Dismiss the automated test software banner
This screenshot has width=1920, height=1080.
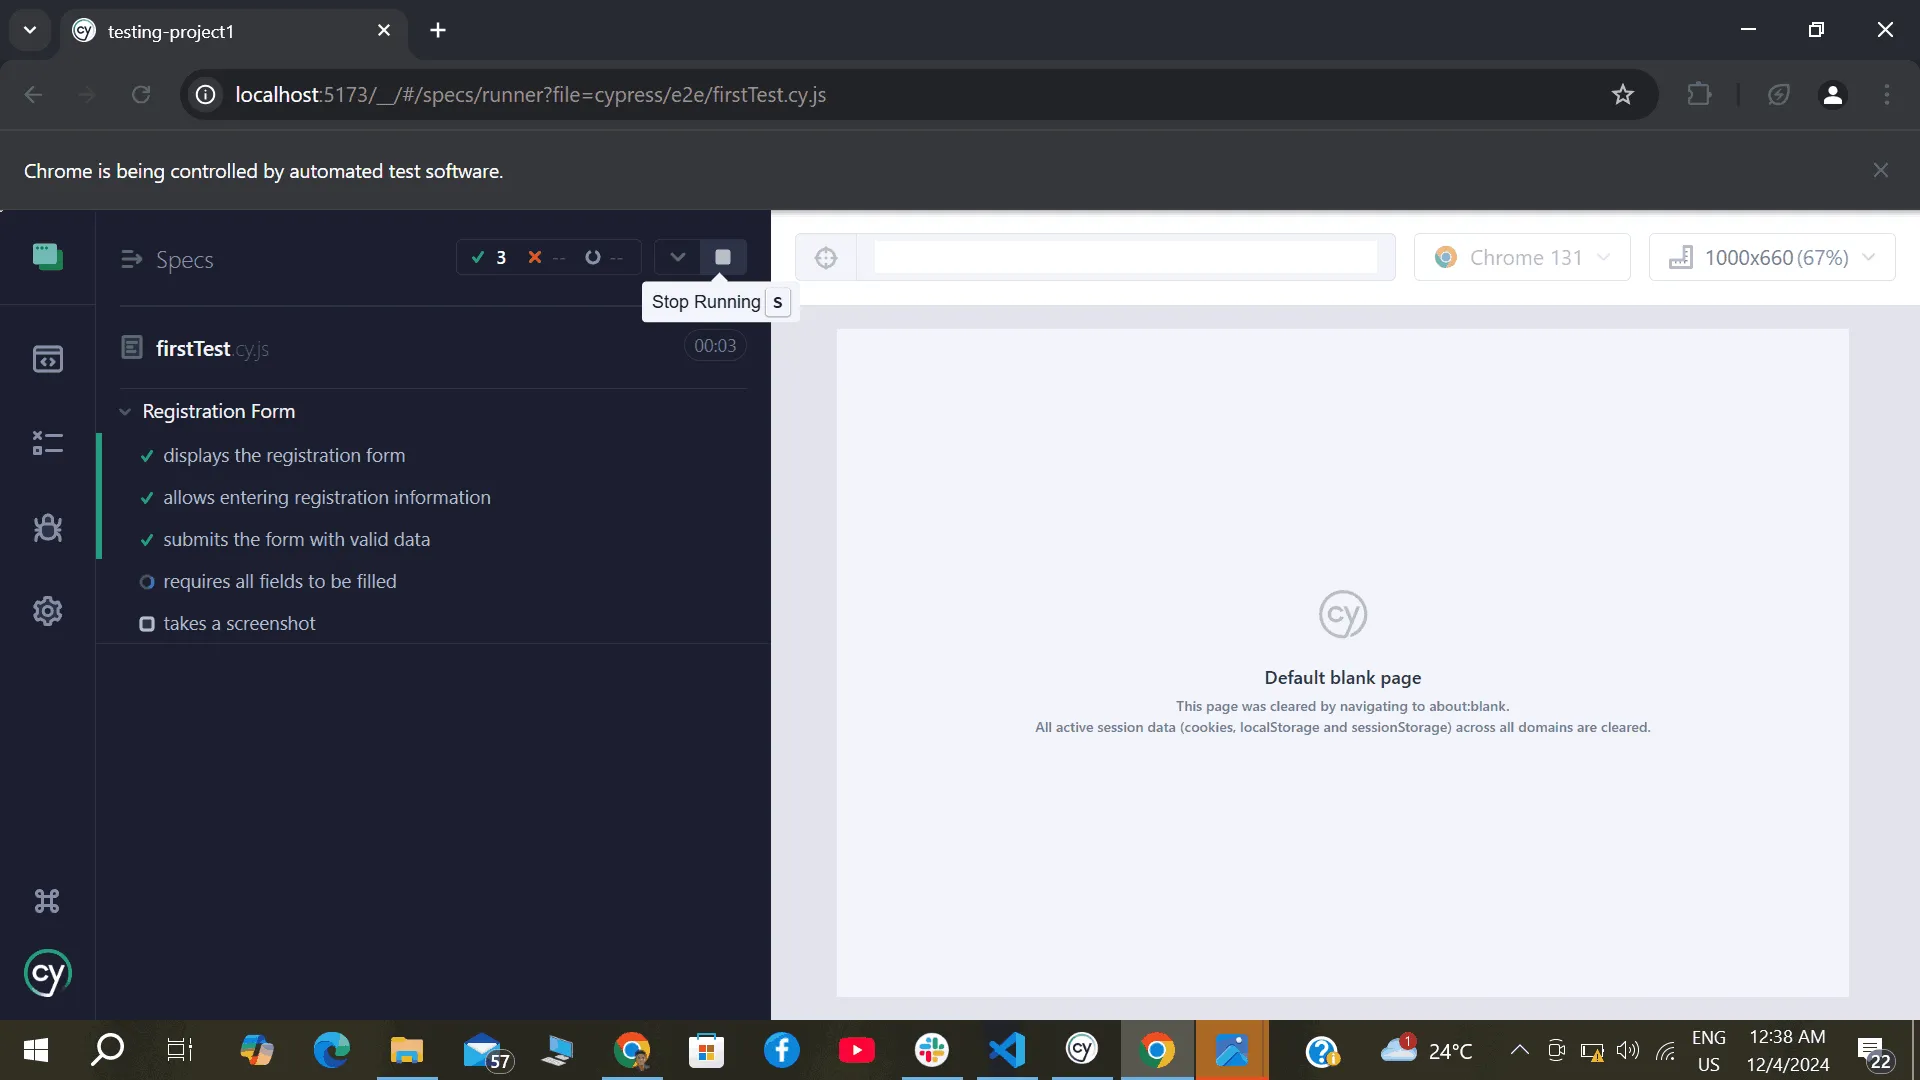click(1881, 171)
